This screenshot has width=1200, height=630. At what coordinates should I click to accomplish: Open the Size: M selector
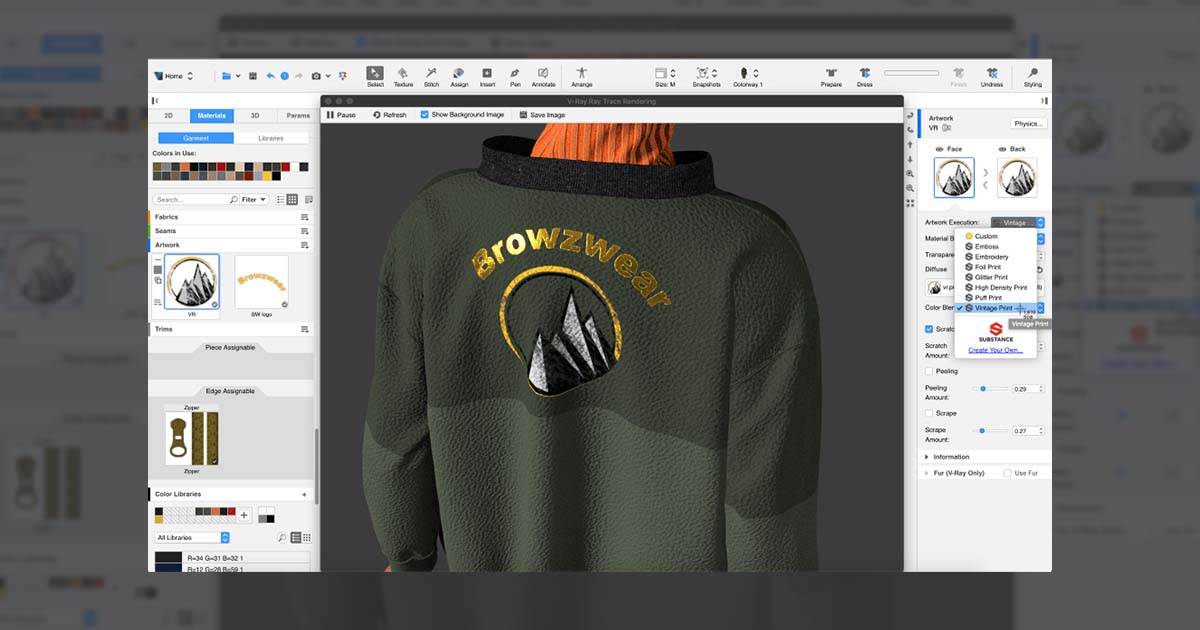point(666,77)
